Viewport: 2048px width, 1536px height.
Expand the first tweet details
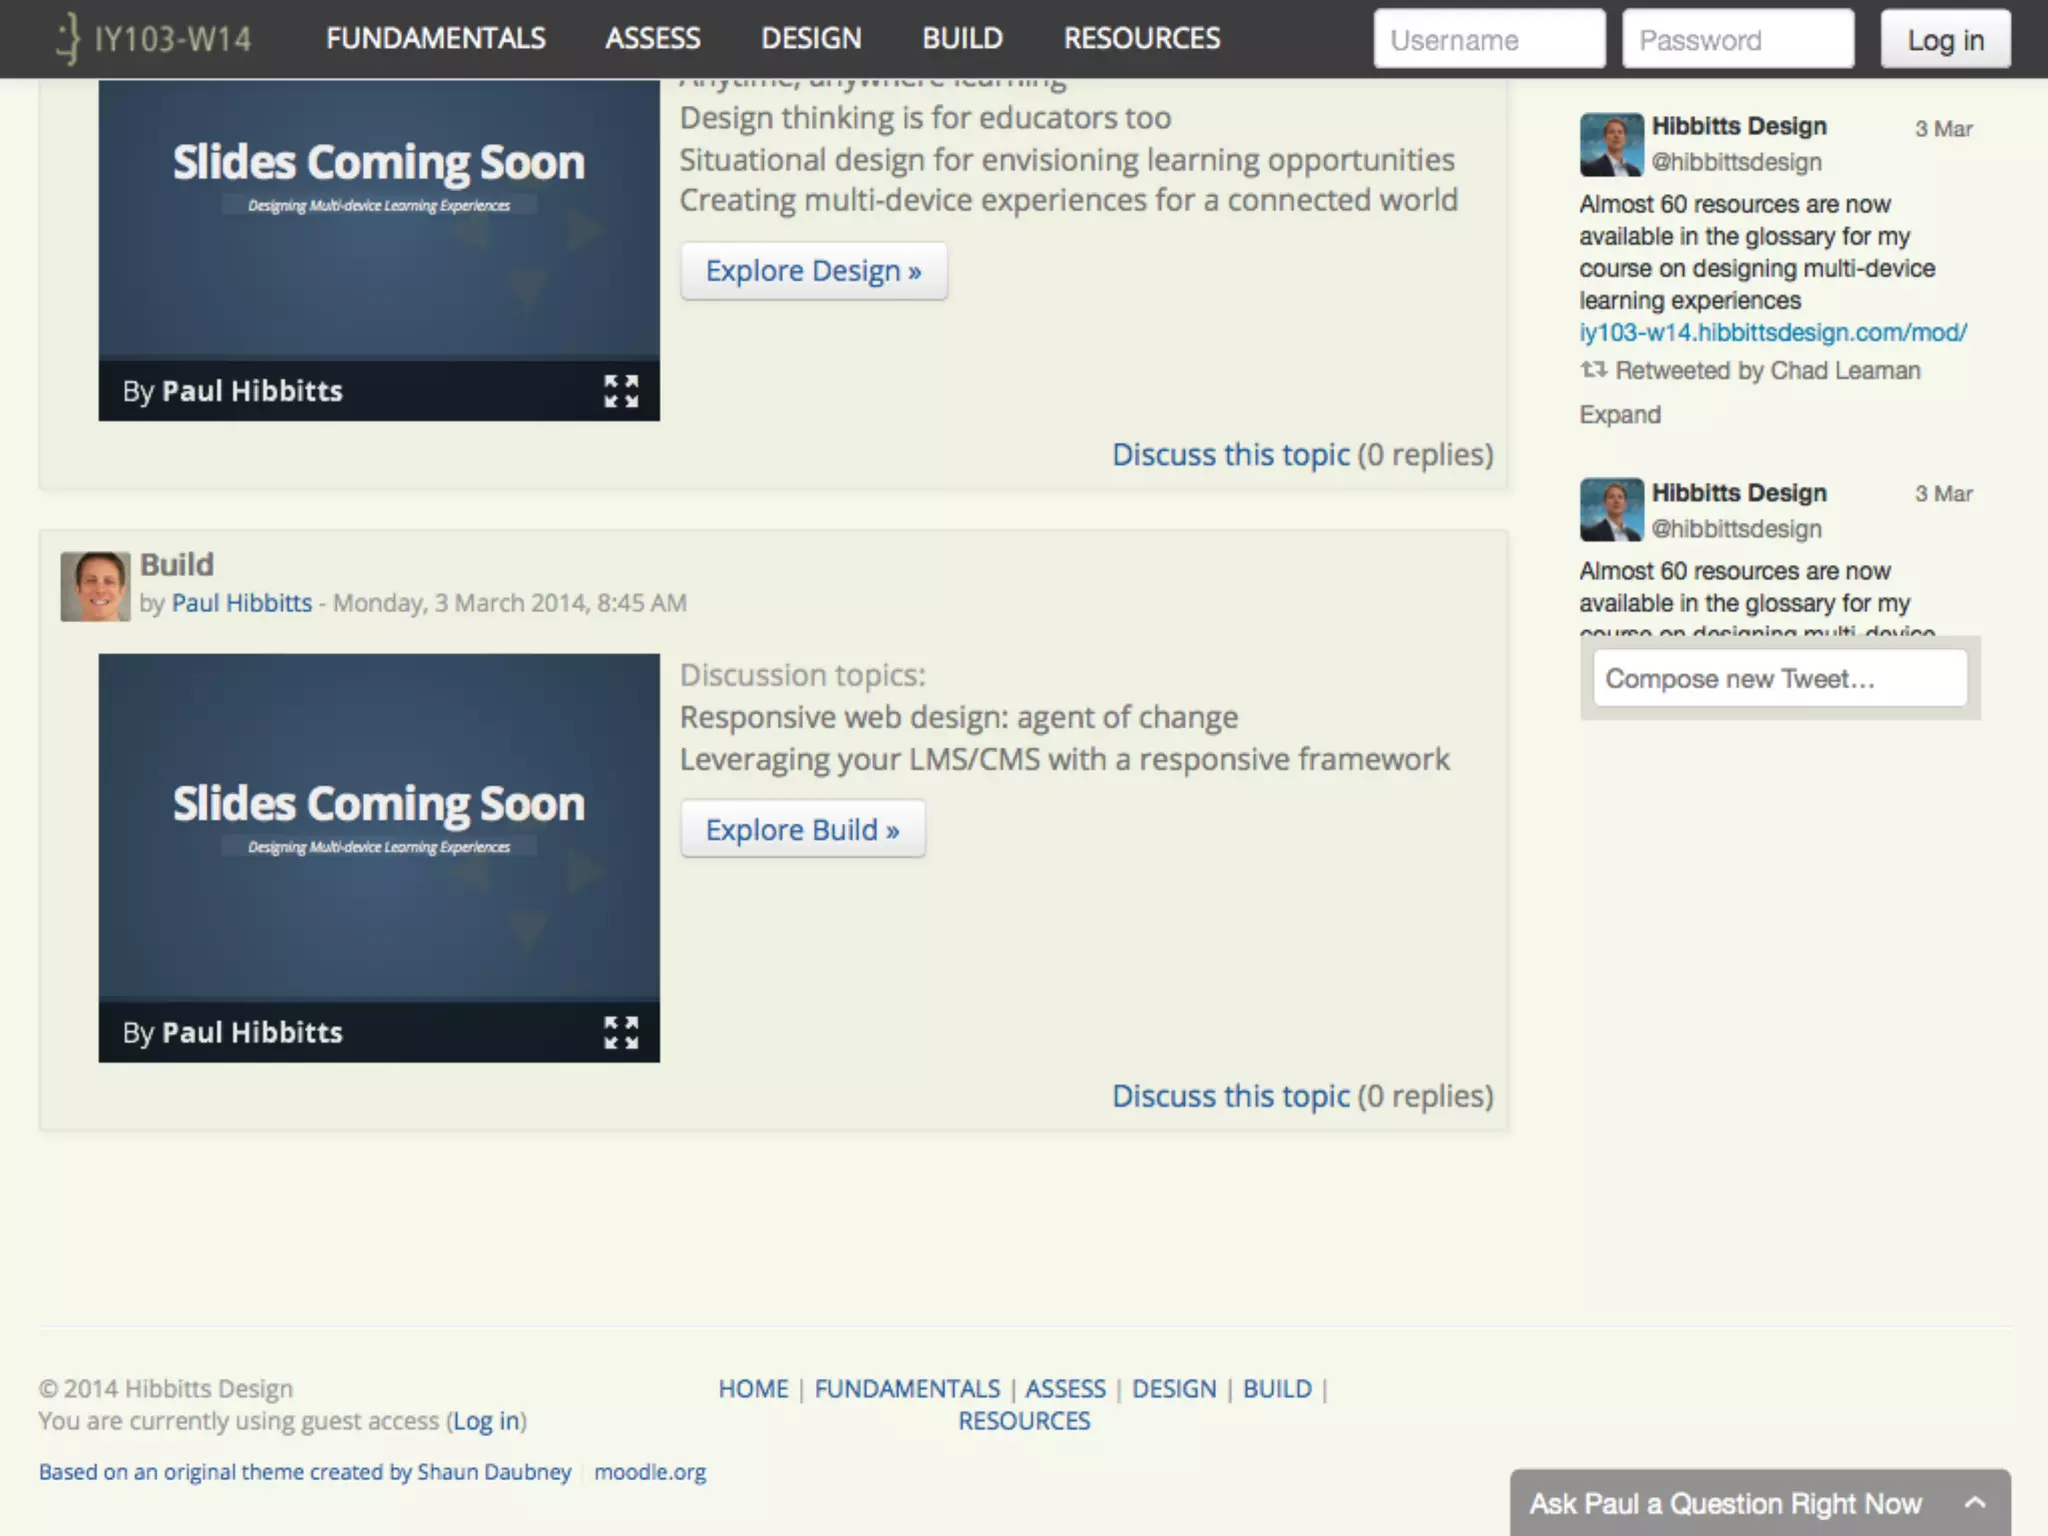coord(1619,415)
